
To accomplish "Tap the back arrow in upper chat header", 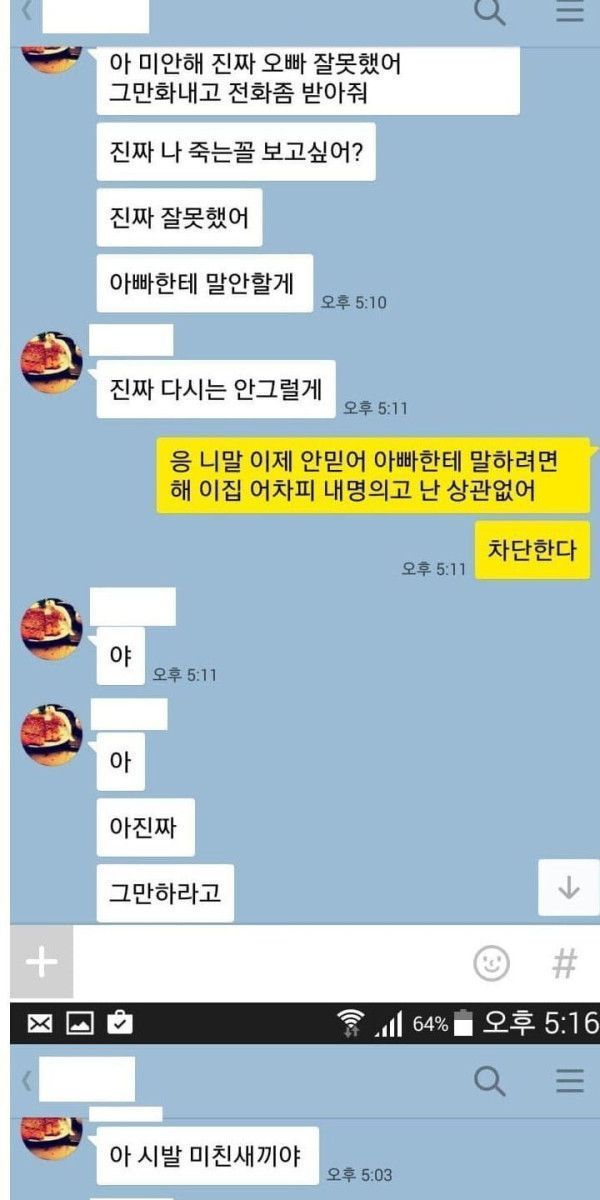I will coord(26,12).
